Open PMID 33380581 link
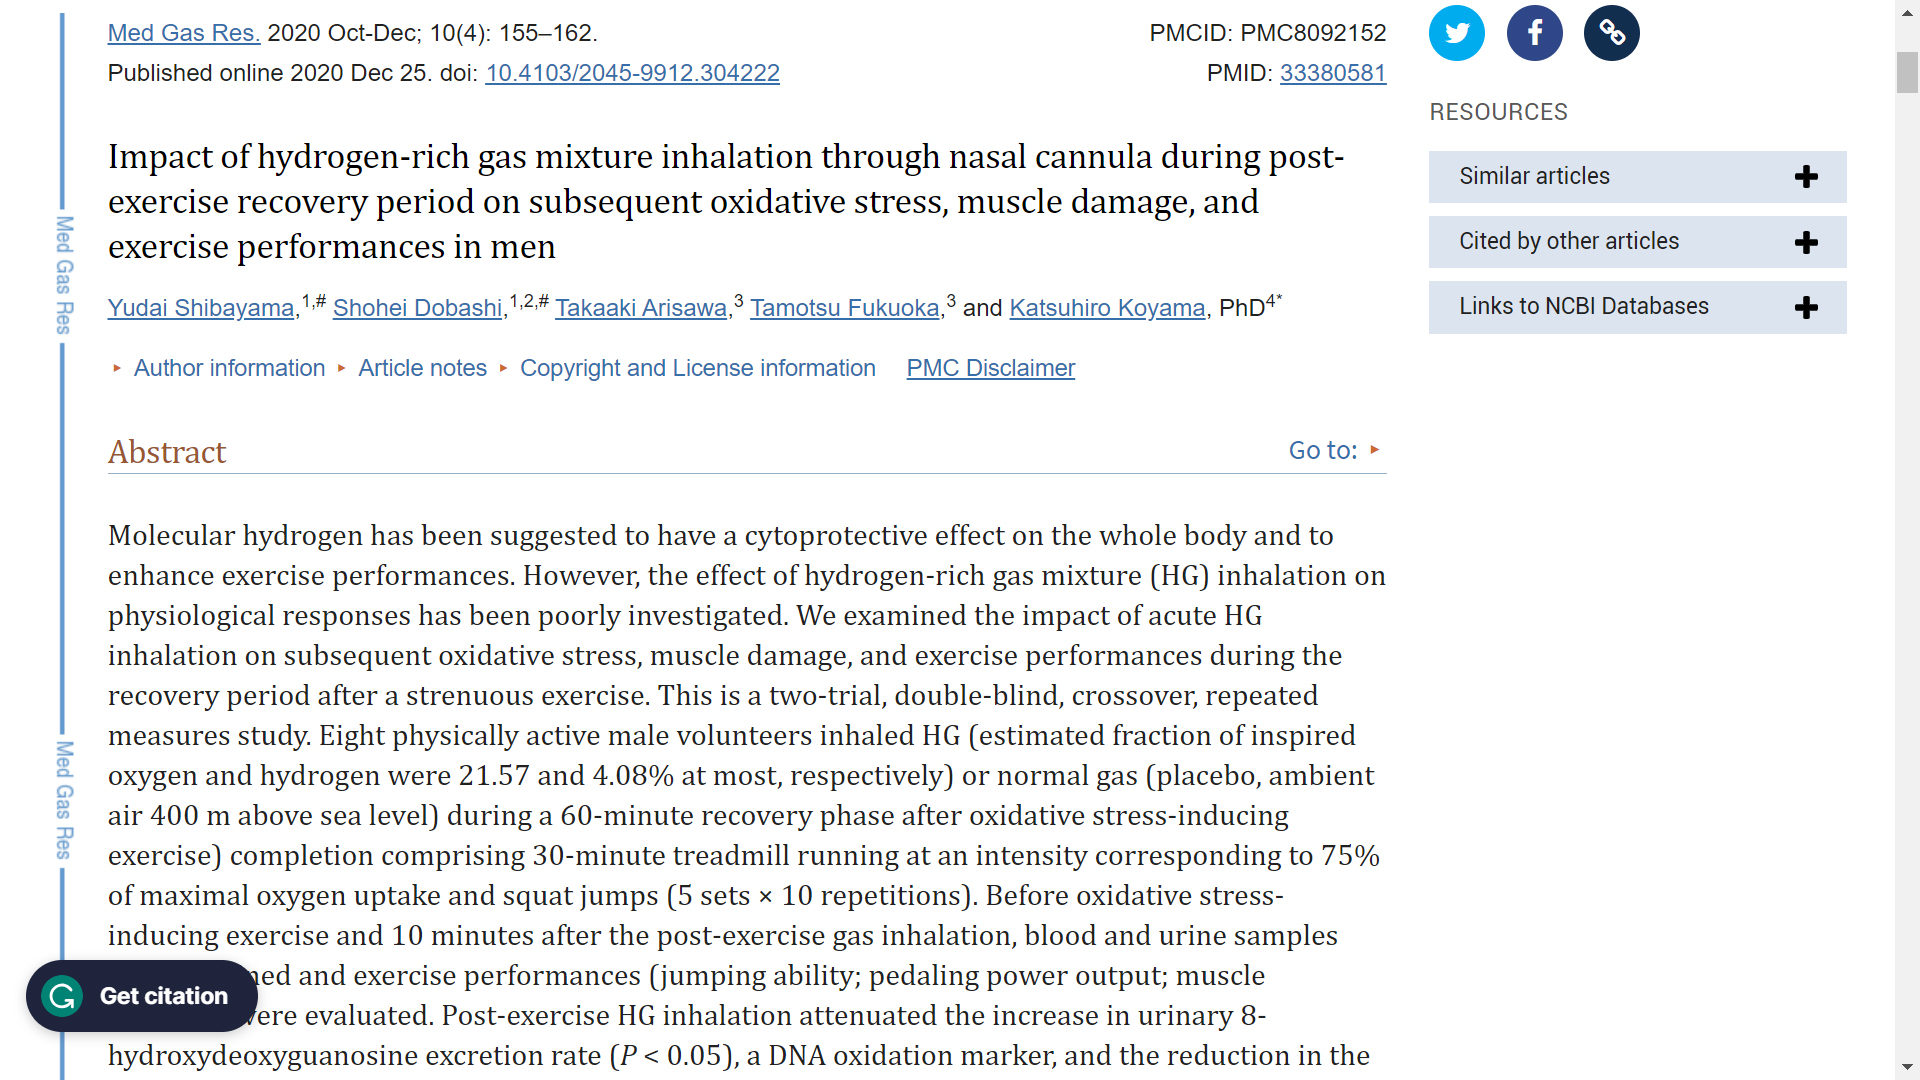The width and height of the screenshot is (1920, 1080). [1332, 73]
